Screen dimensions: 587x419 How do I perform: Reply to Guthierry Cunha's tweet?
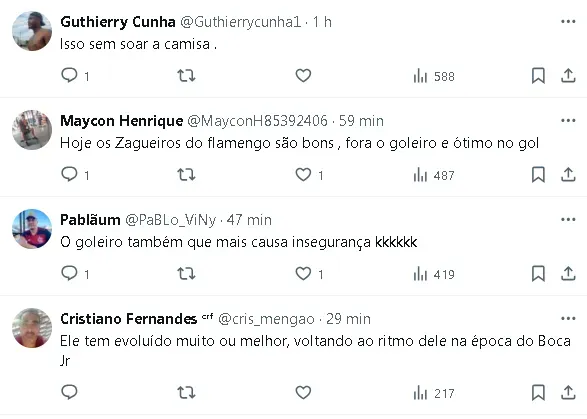click(x=70, y=76)
